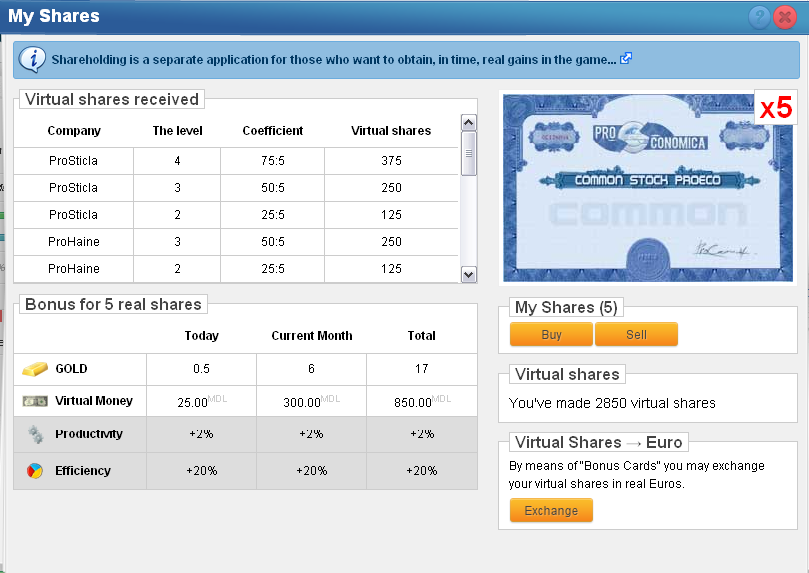Click GOLD today value 0.5
The image size is (809, 573).
point(201,369)
